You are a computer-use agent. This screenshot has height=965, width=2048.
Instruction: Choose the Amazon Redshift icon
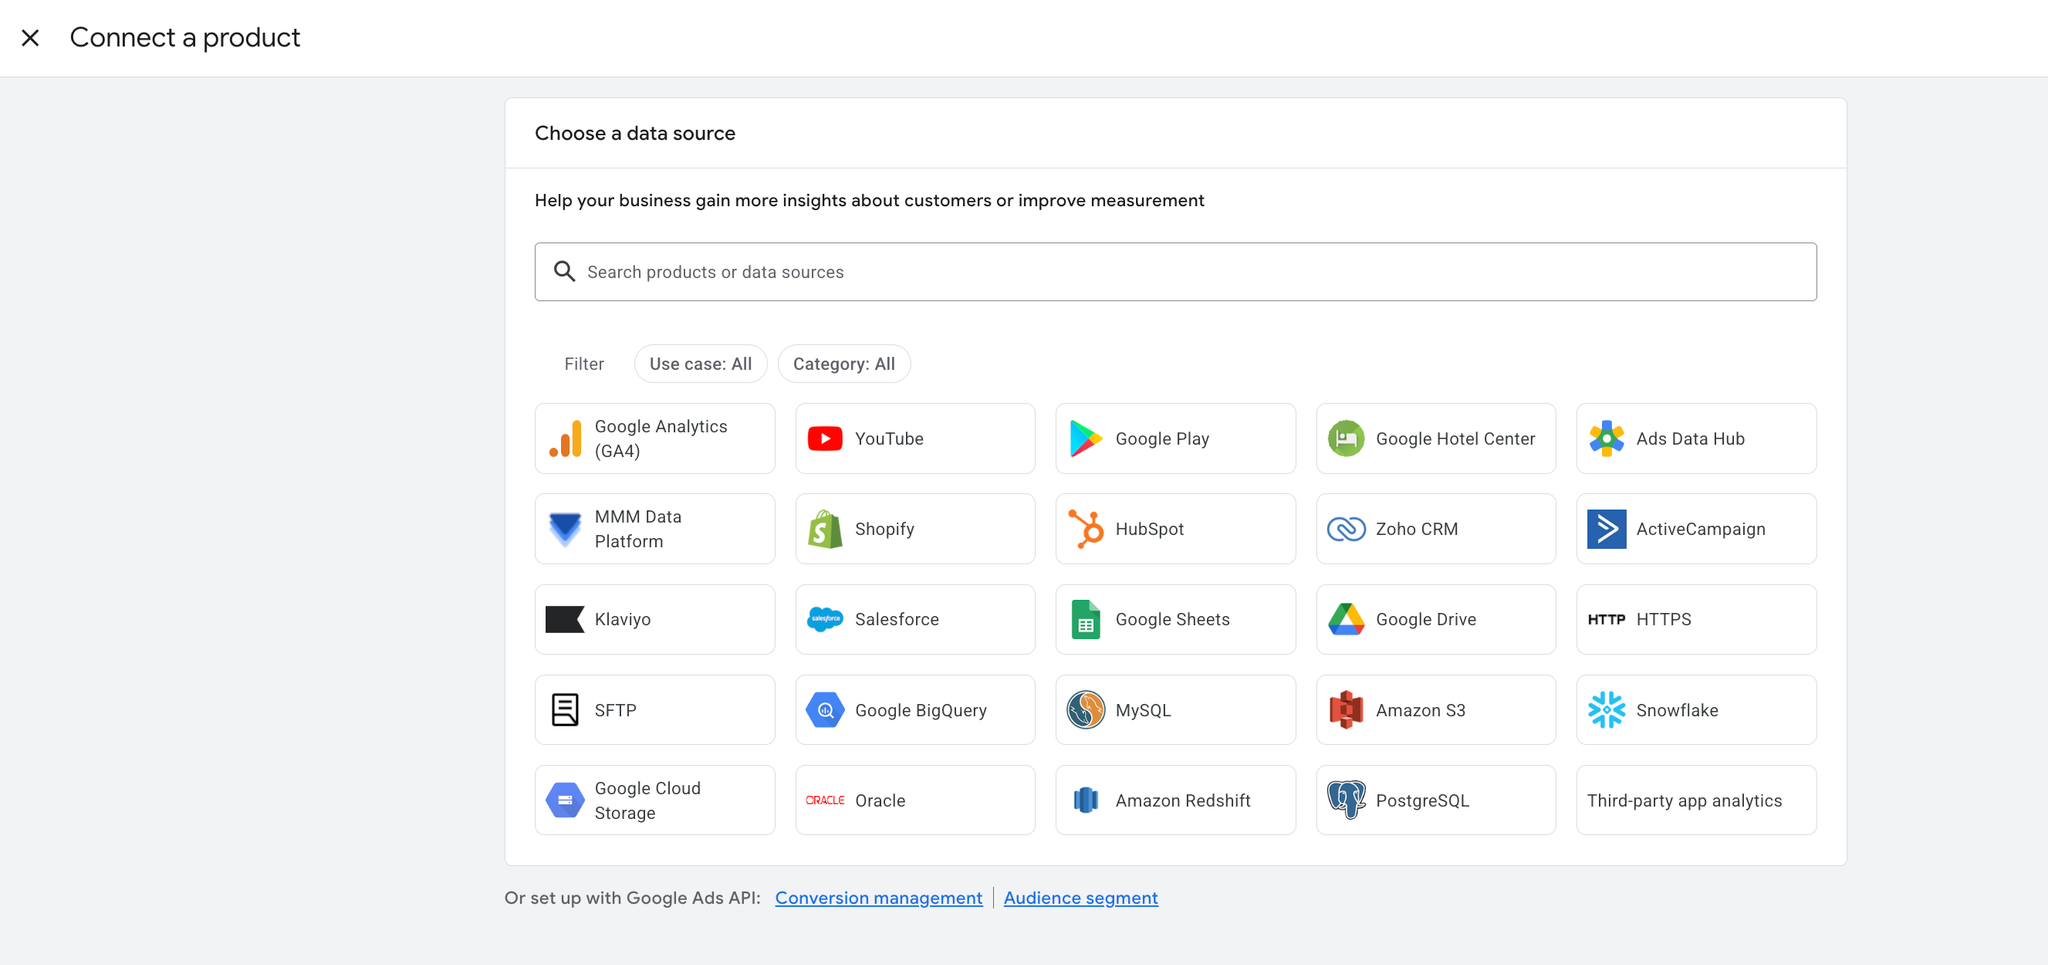coord(1086,801)
